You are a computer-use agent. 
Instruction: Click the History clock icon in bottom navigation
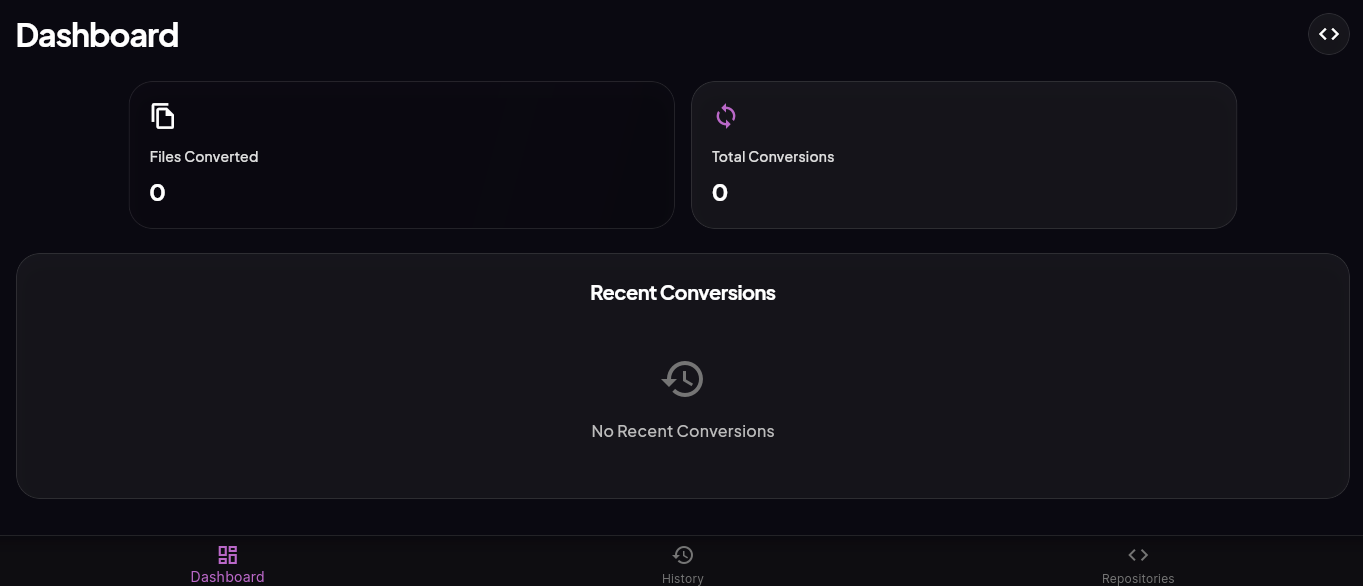tap(683, 554)
